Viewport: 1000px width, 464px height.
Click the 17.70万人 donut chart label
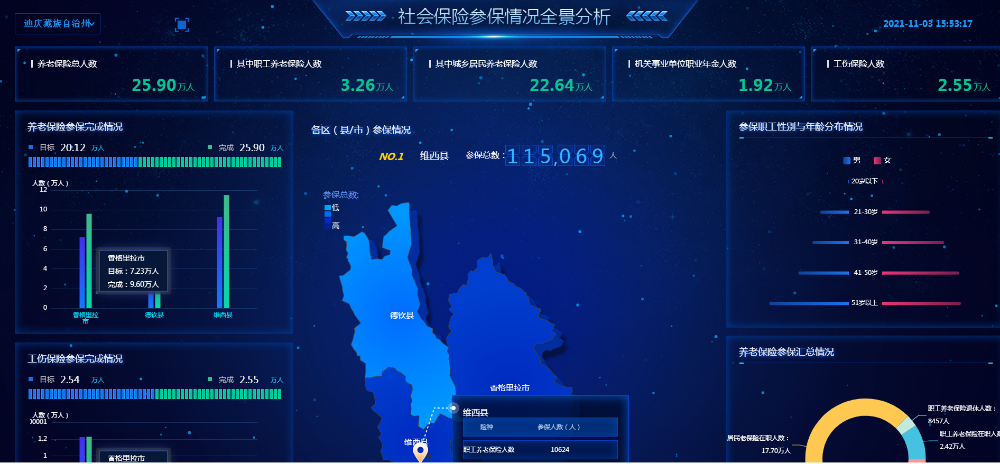point(776,451)
